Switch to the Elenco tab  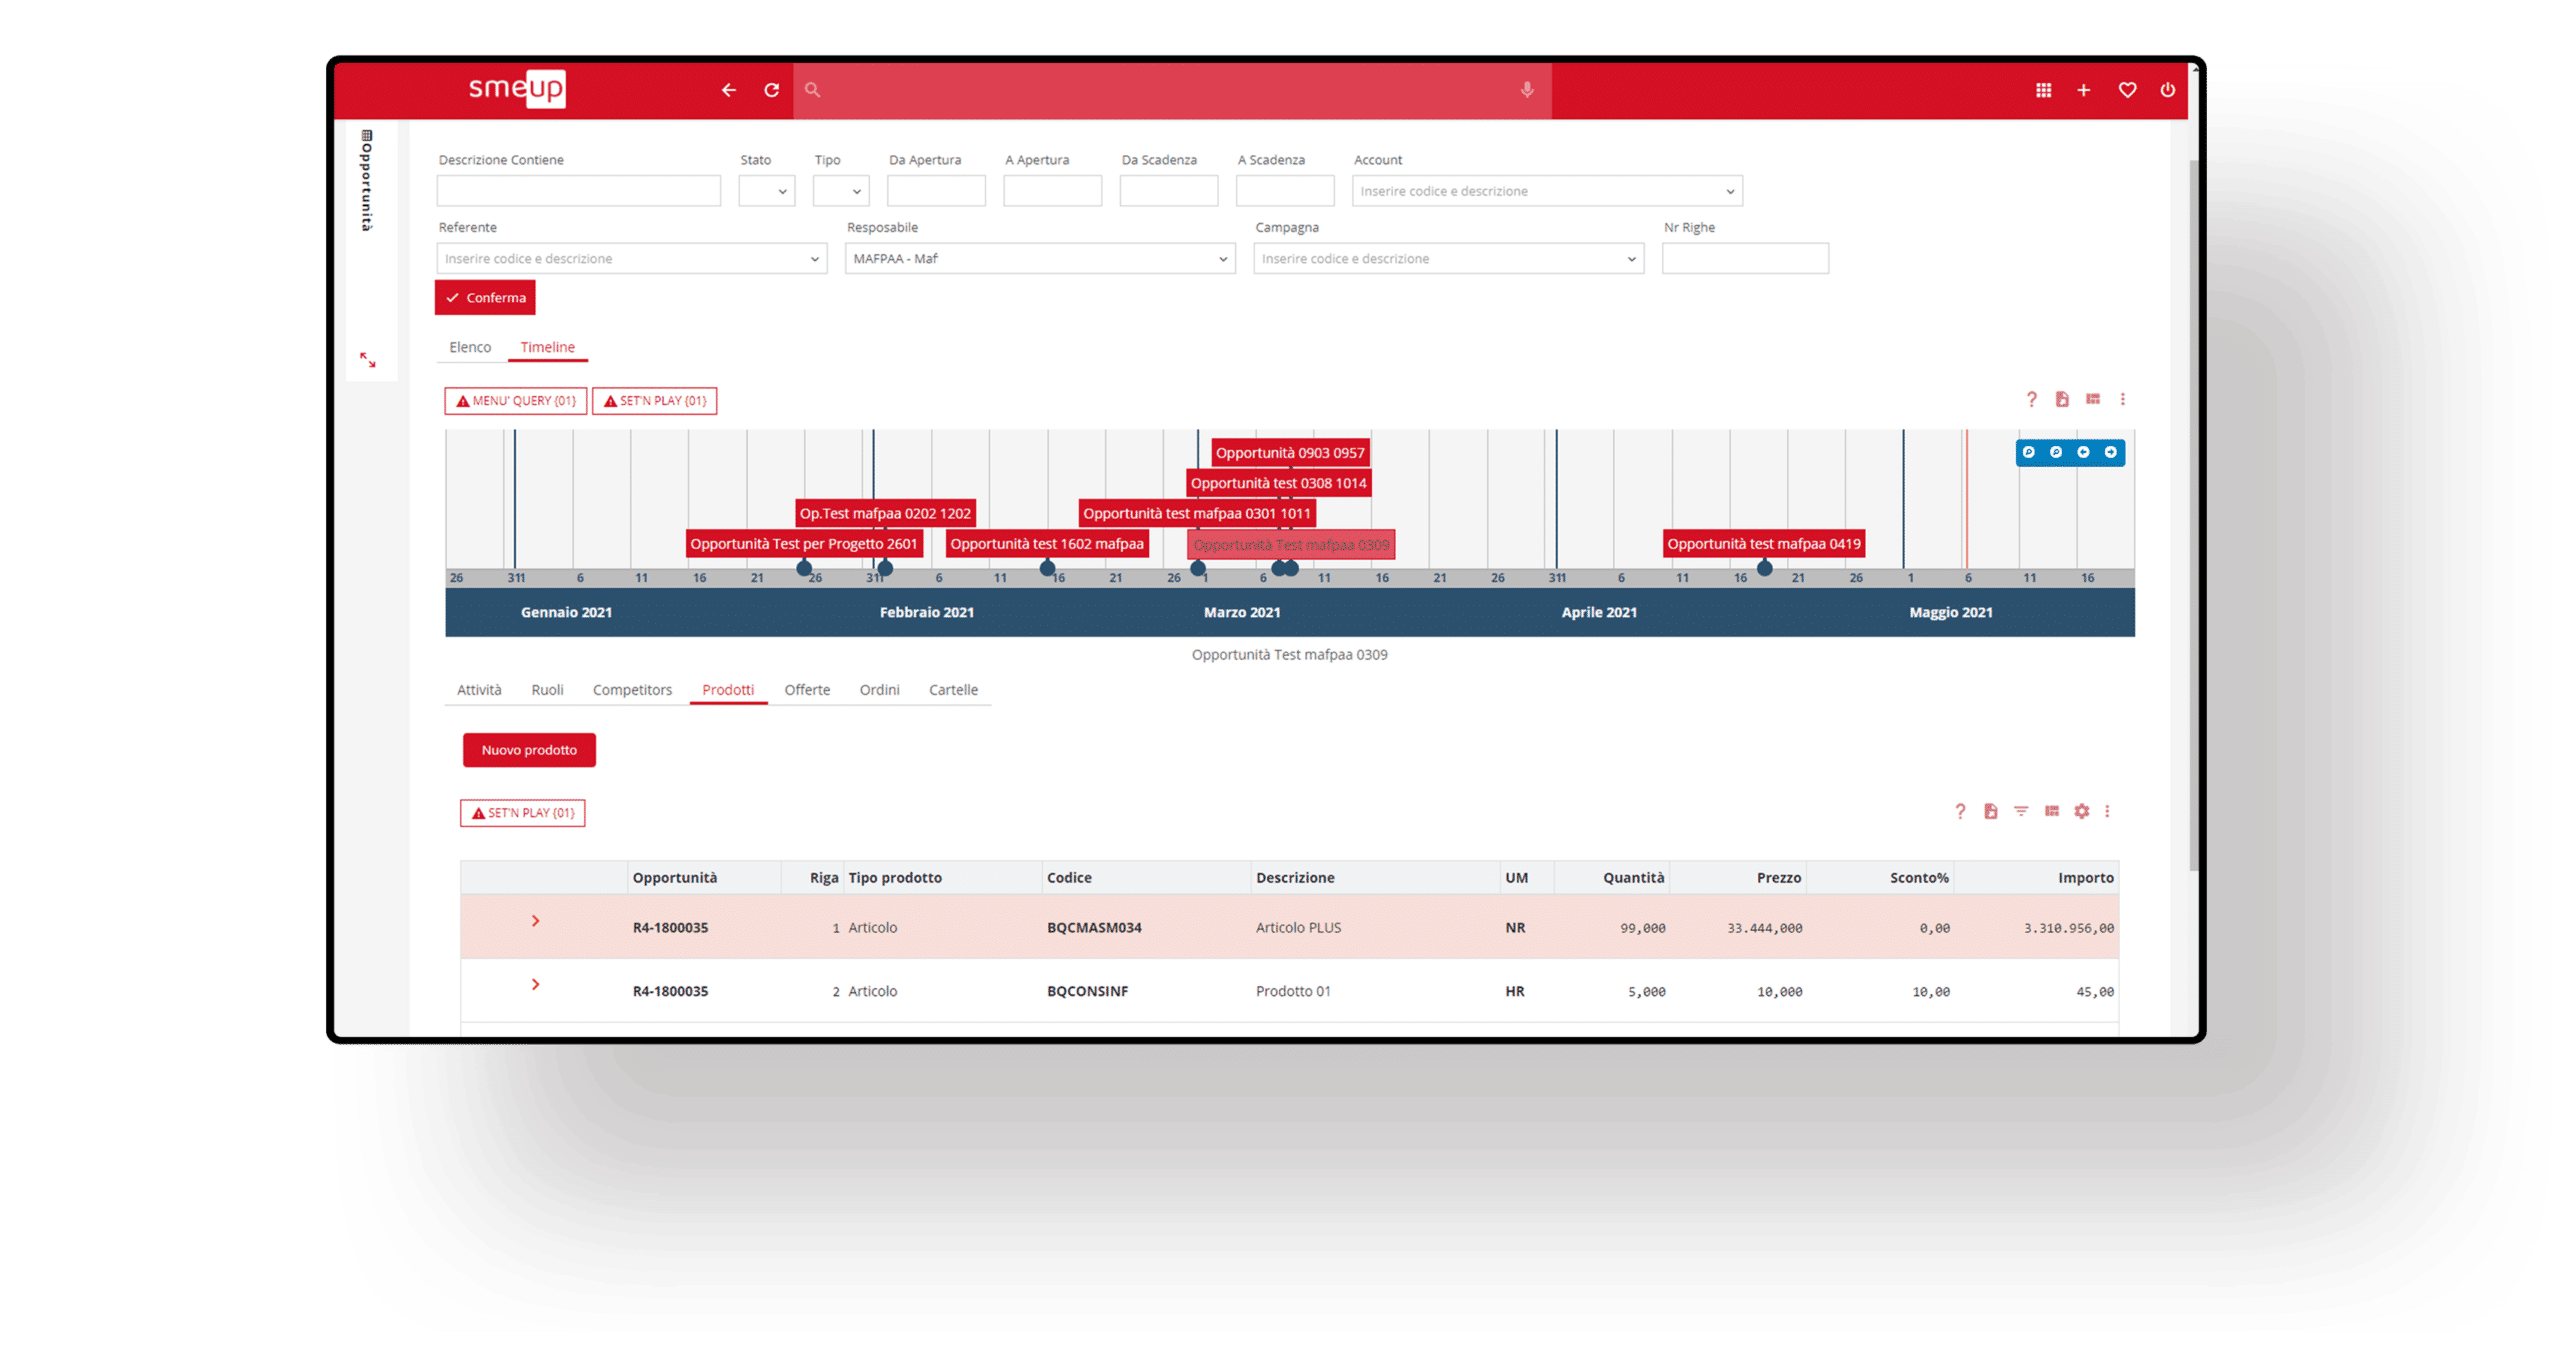click(x=470, y=347)
